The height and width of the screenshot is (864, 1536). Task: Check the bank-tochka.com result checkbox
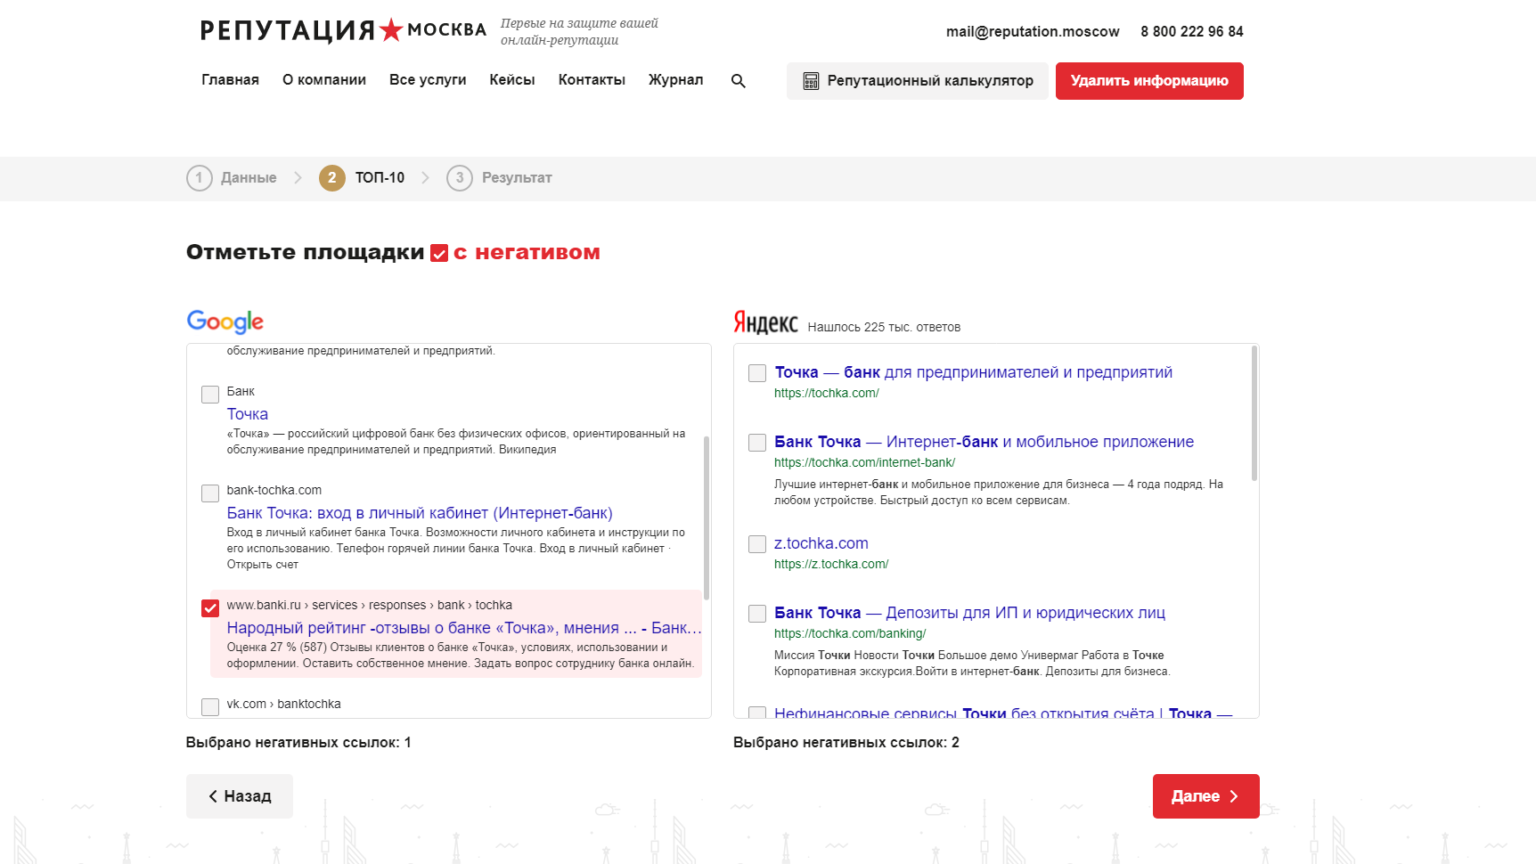(x=210, y=493)
